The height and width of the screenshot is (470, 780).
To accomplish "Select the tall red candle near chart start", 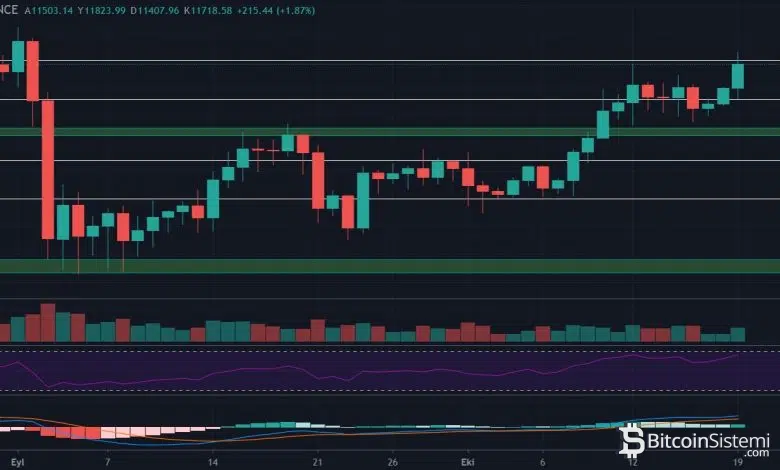I will (x=47, y=168).
